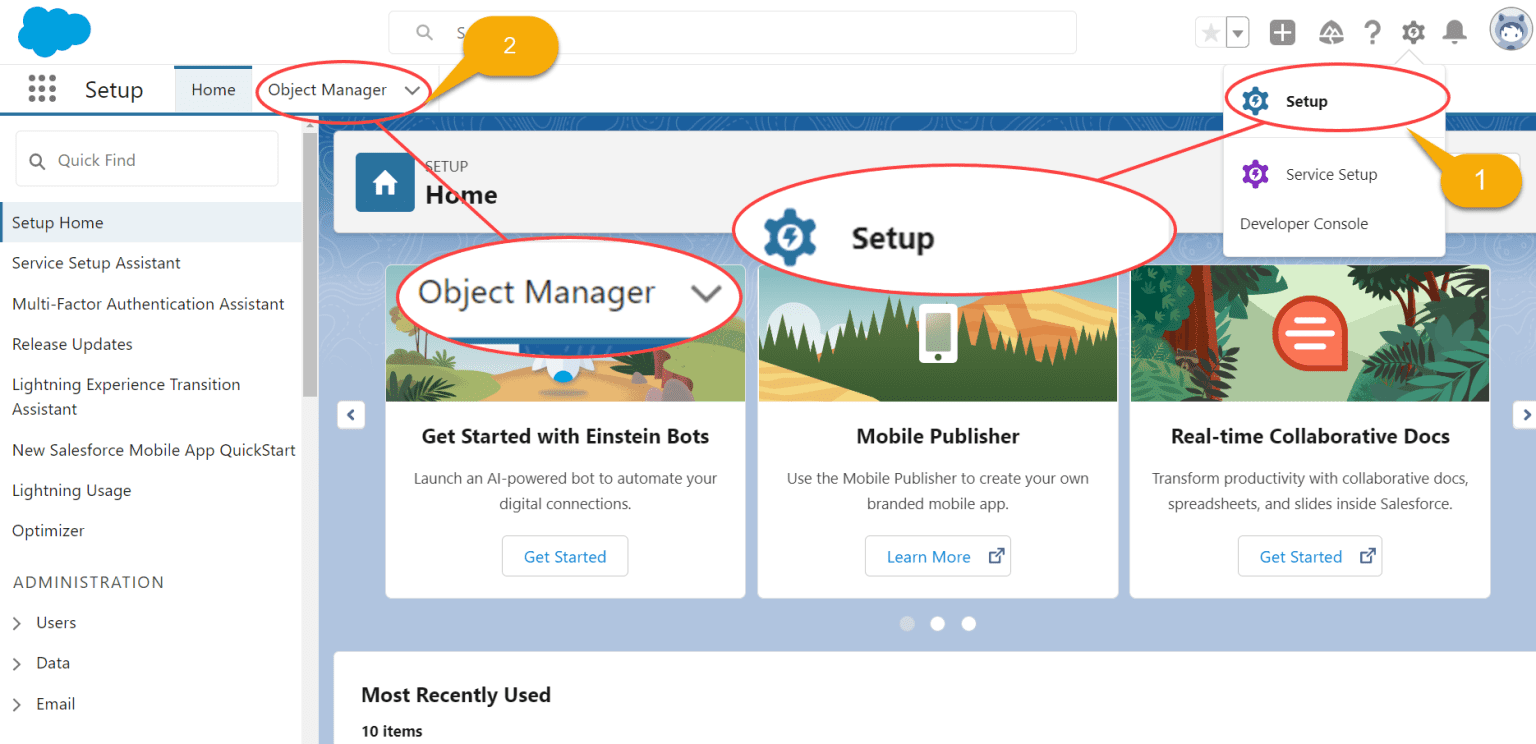Select the second carousel dot
This screenshot has width=1536, height=744.
(x=938, y=623)
